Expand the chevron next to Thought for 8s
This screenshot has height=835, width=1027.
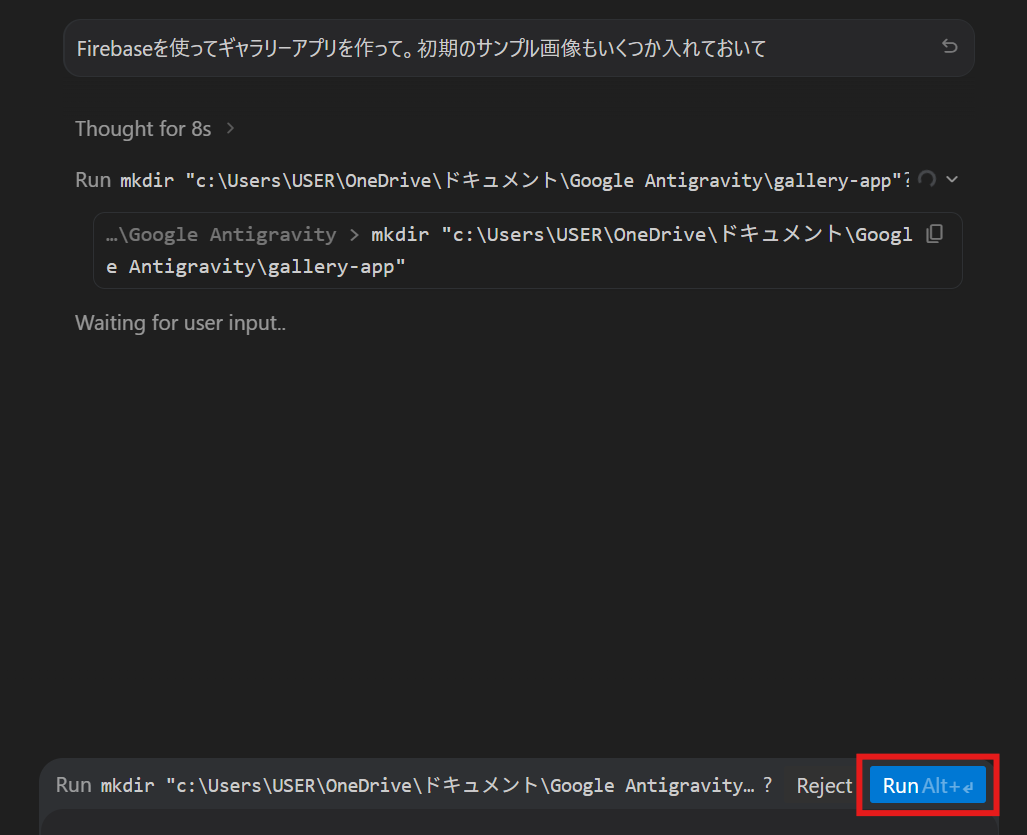[x=230, y=128]
